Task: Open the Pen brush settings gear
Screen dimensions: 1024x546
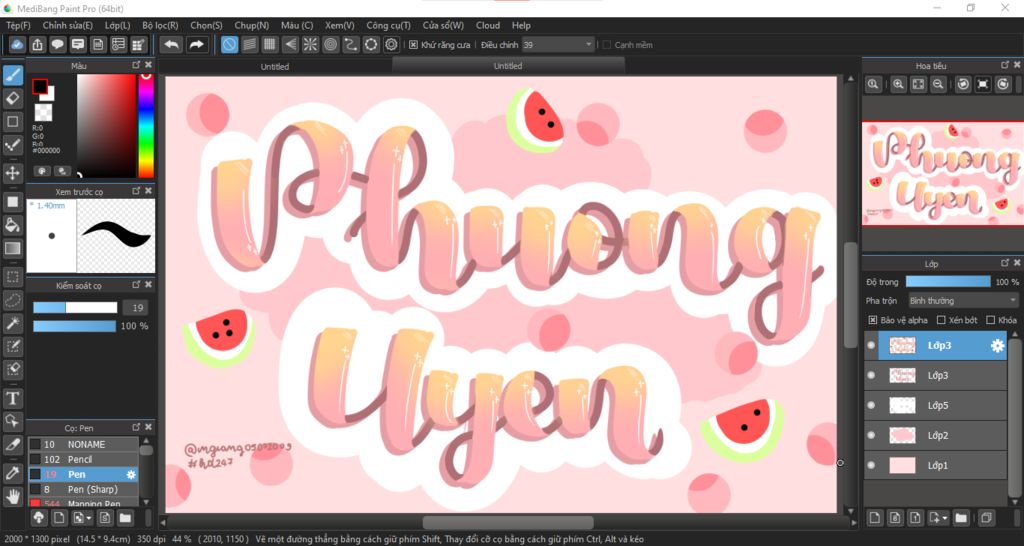Action: (131, 475)
